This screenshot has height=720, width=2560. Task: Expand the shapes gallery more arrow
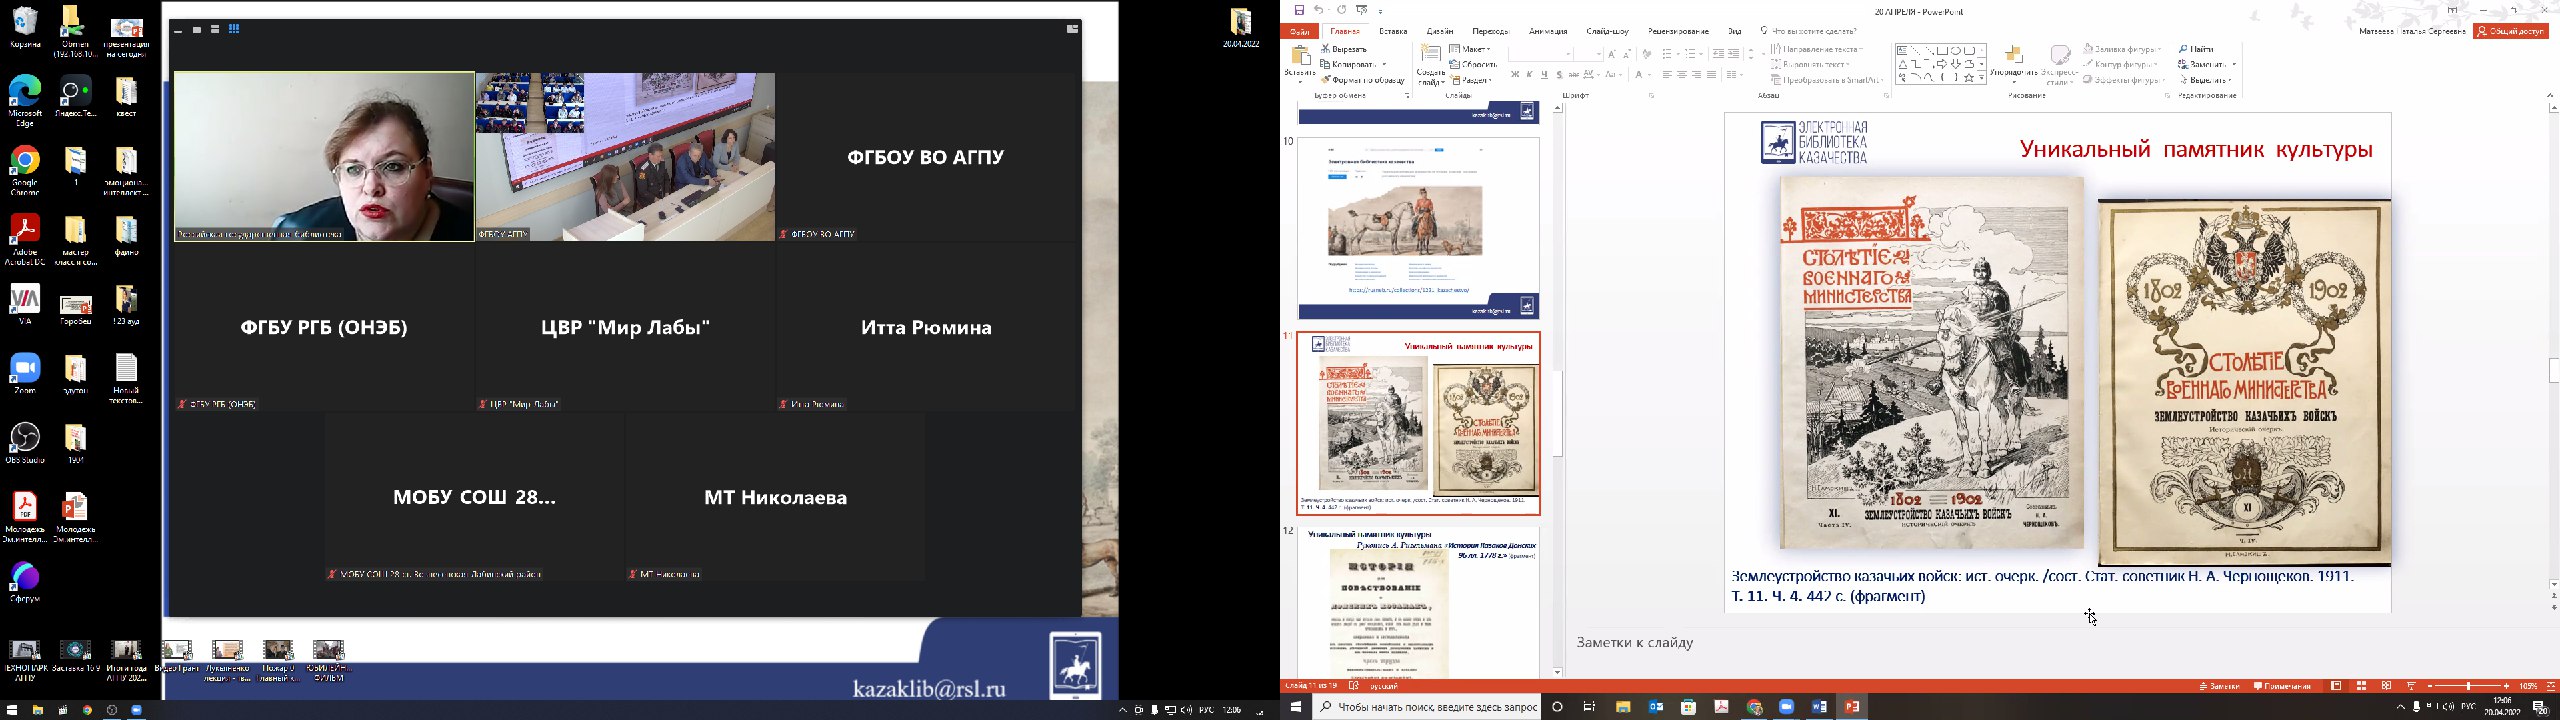(x=1983, y=78)
